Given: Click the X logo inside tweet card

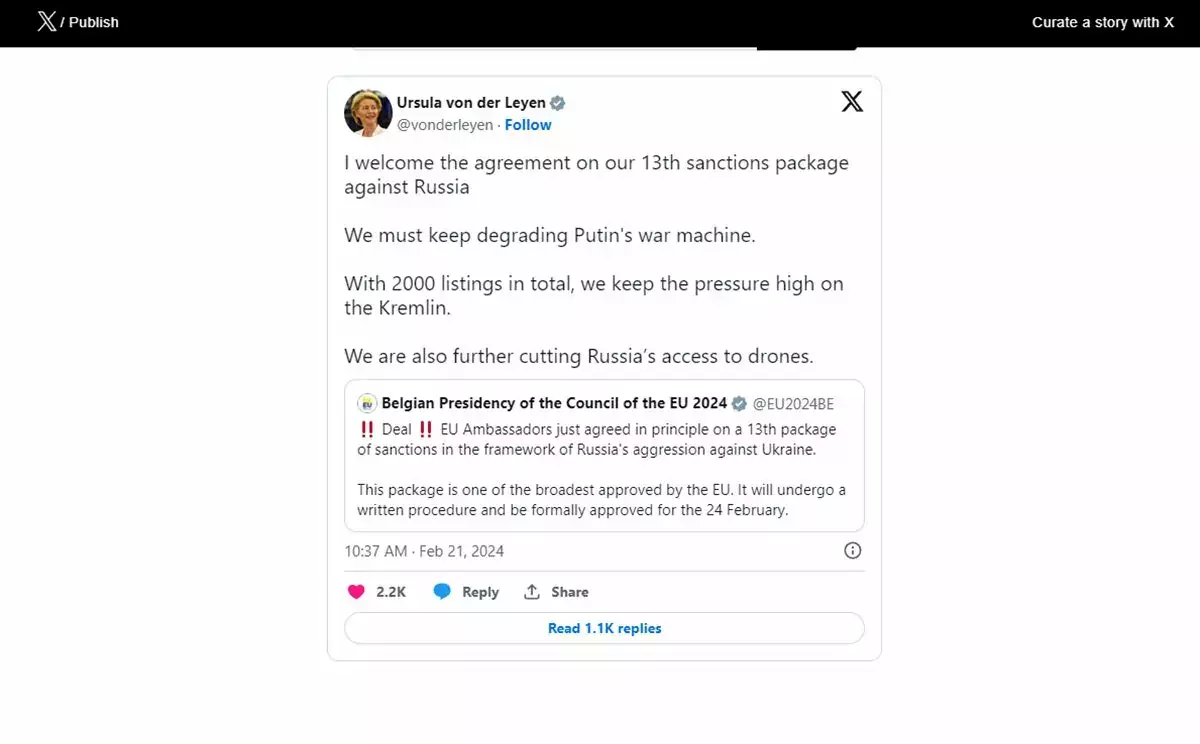Looking at the screenshot, I should pos(852,101).
